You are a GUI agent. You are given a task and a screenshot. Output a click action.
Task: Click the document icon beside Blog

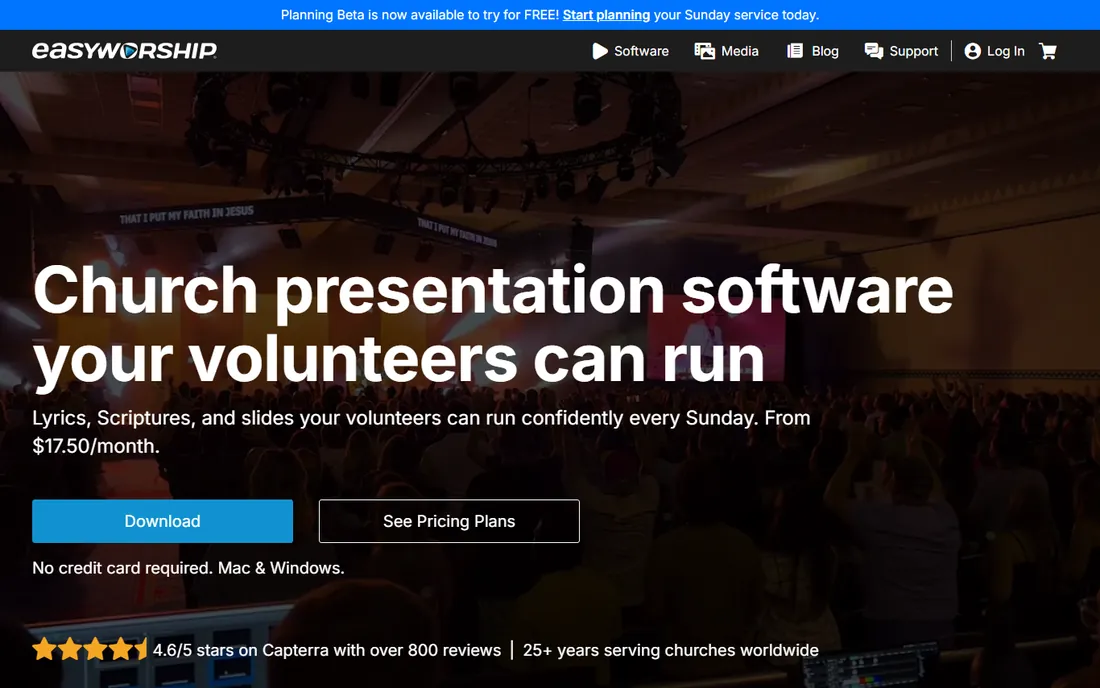(795, 51)
